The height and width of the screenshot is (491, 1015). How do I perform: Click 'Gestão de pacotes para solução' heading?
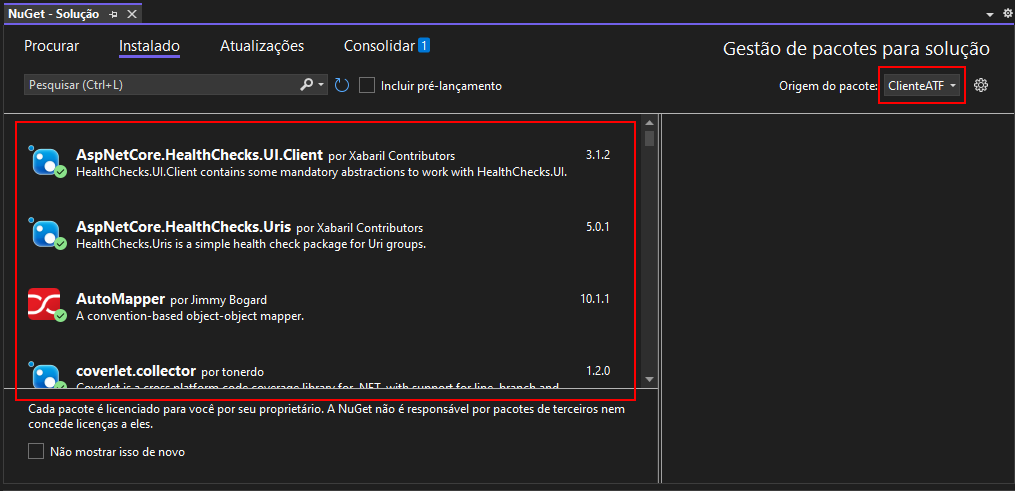(x=856, y=49)
